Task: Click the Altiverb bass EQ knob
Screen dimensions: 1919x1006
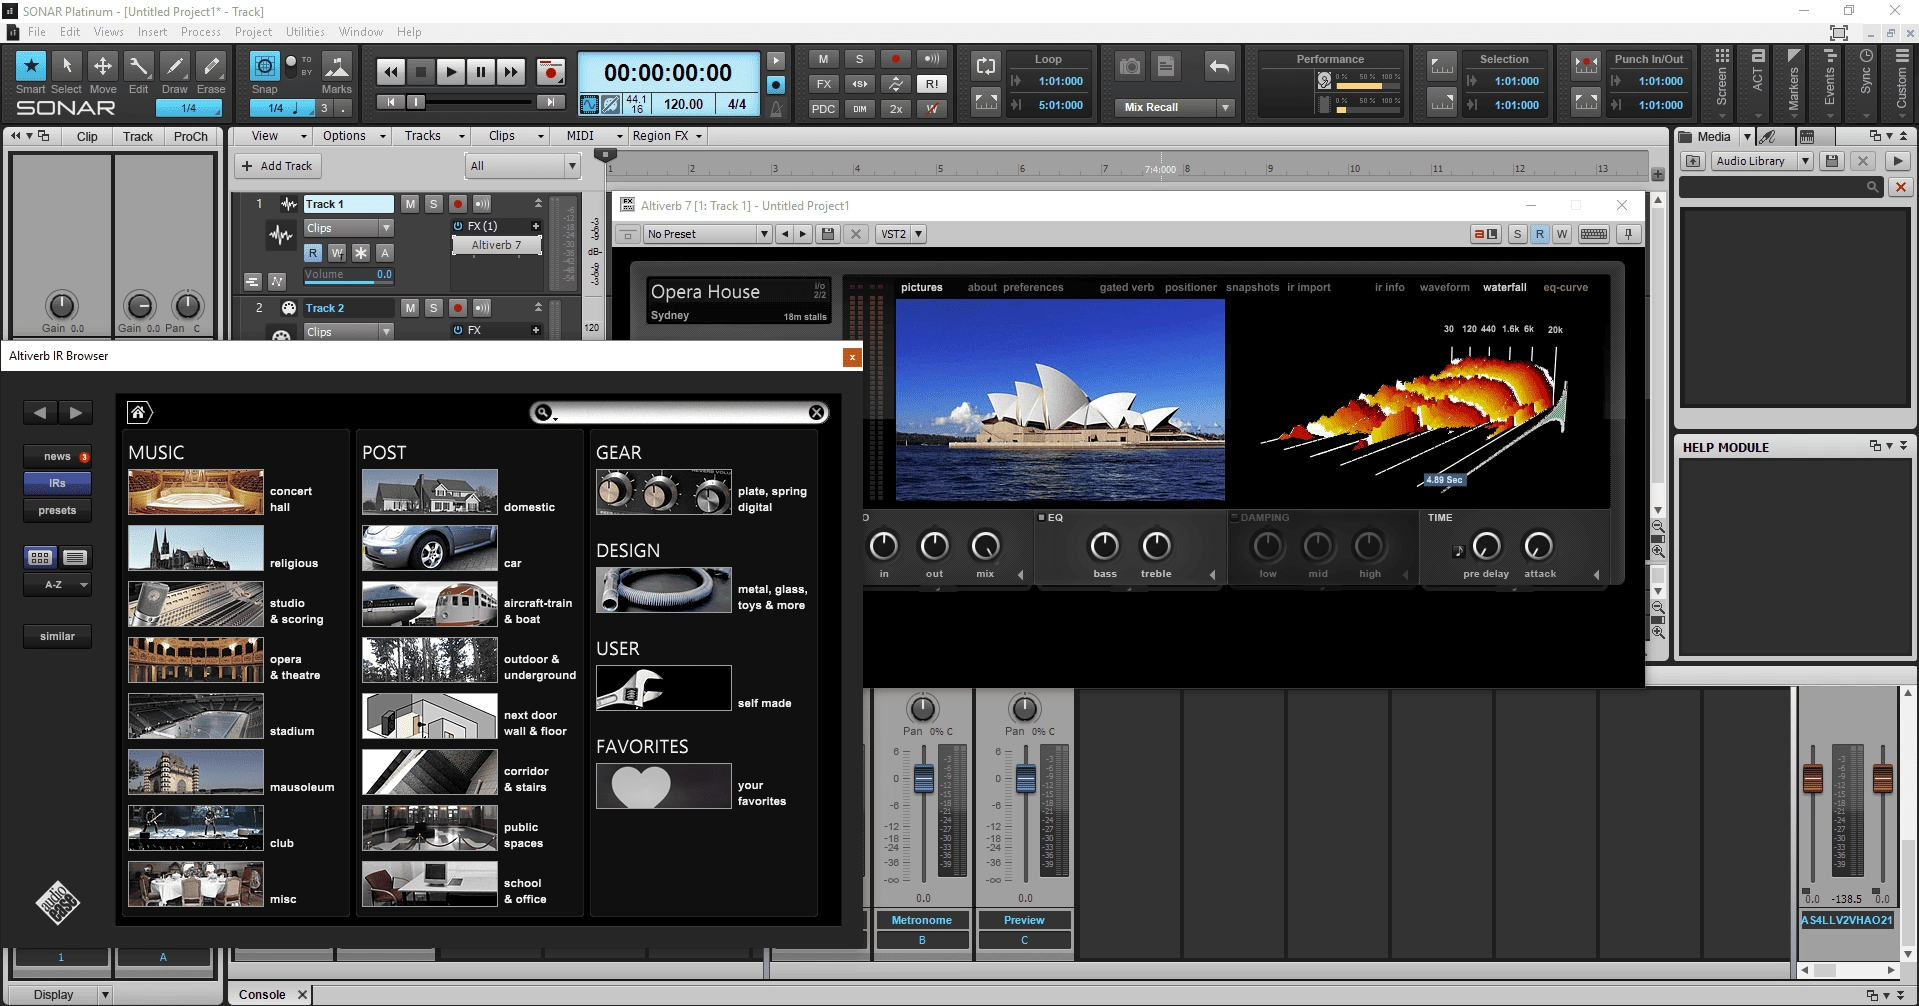Action: [x=1104, y=546]
